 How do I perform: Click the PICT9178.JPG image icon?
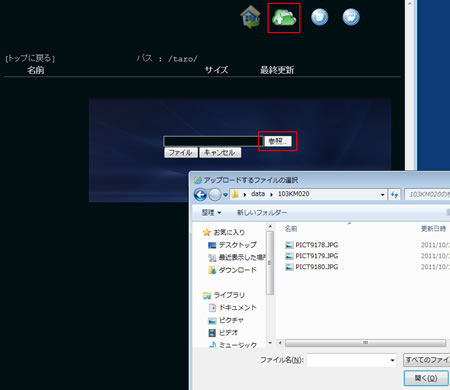click(289, 245)
